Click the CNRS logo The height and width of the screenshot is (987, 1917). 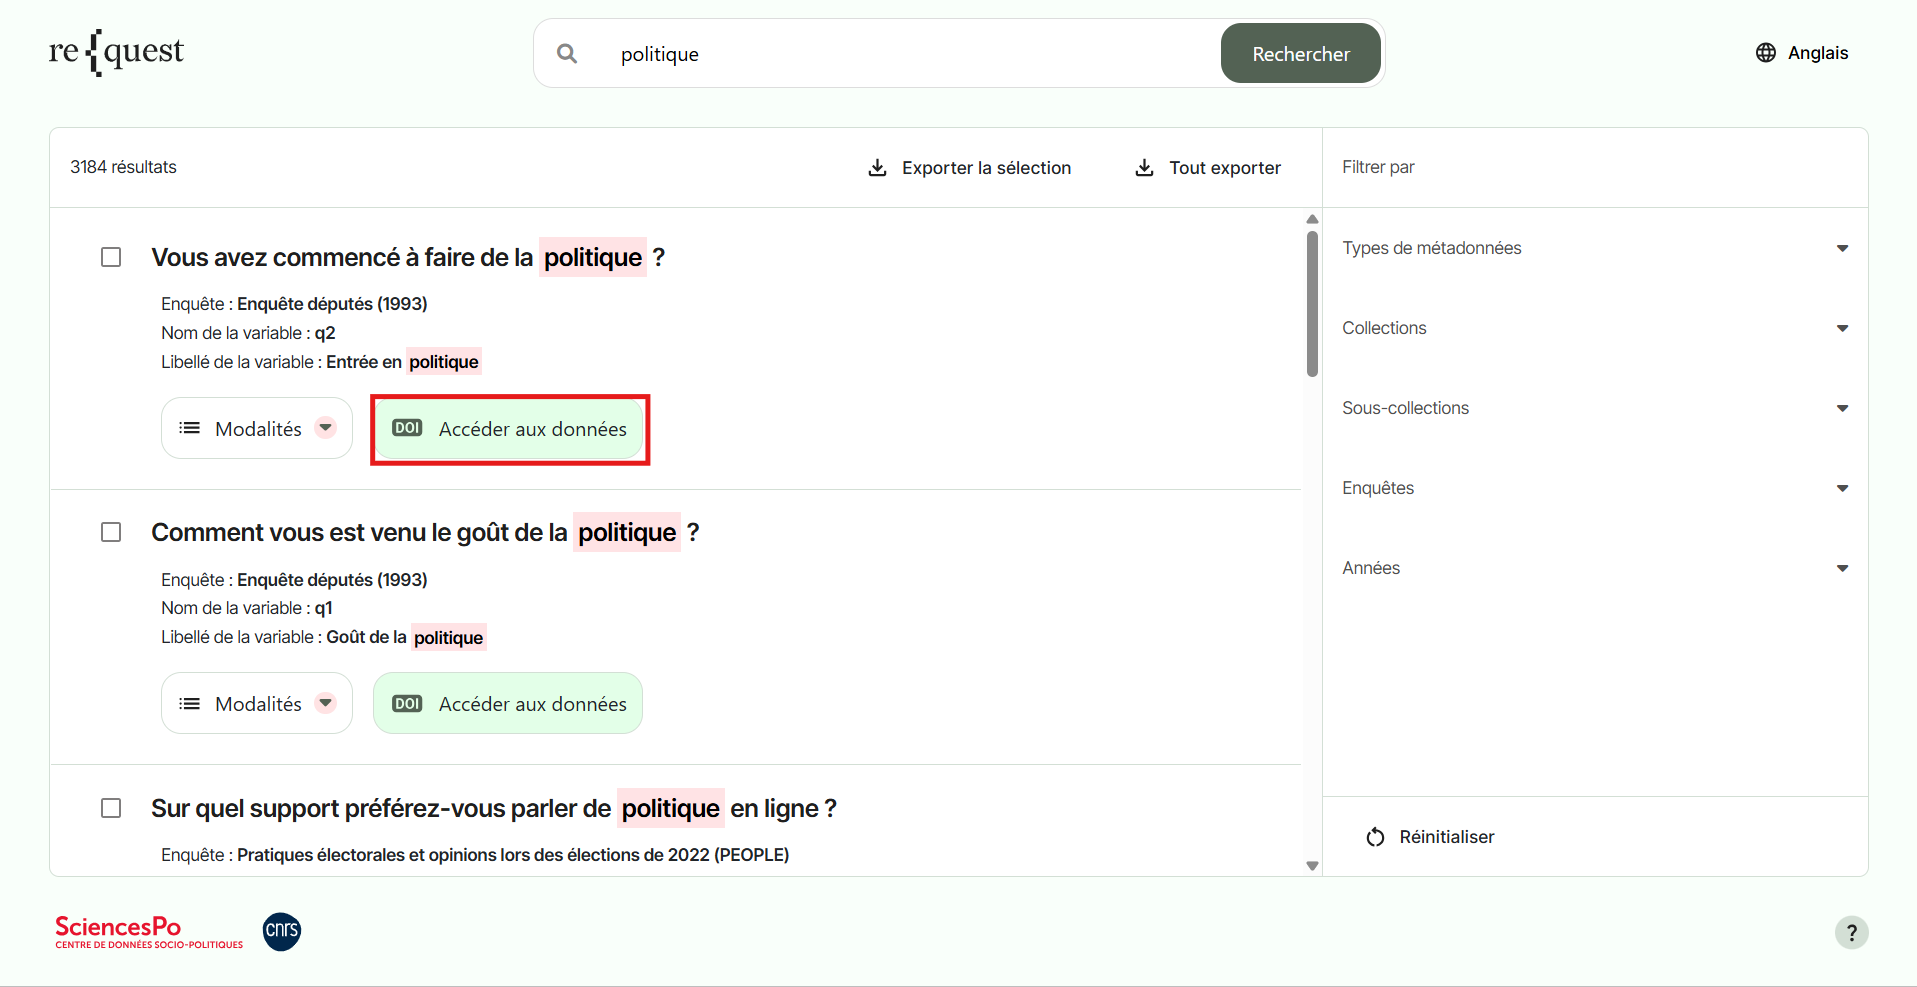coord(282,931)
